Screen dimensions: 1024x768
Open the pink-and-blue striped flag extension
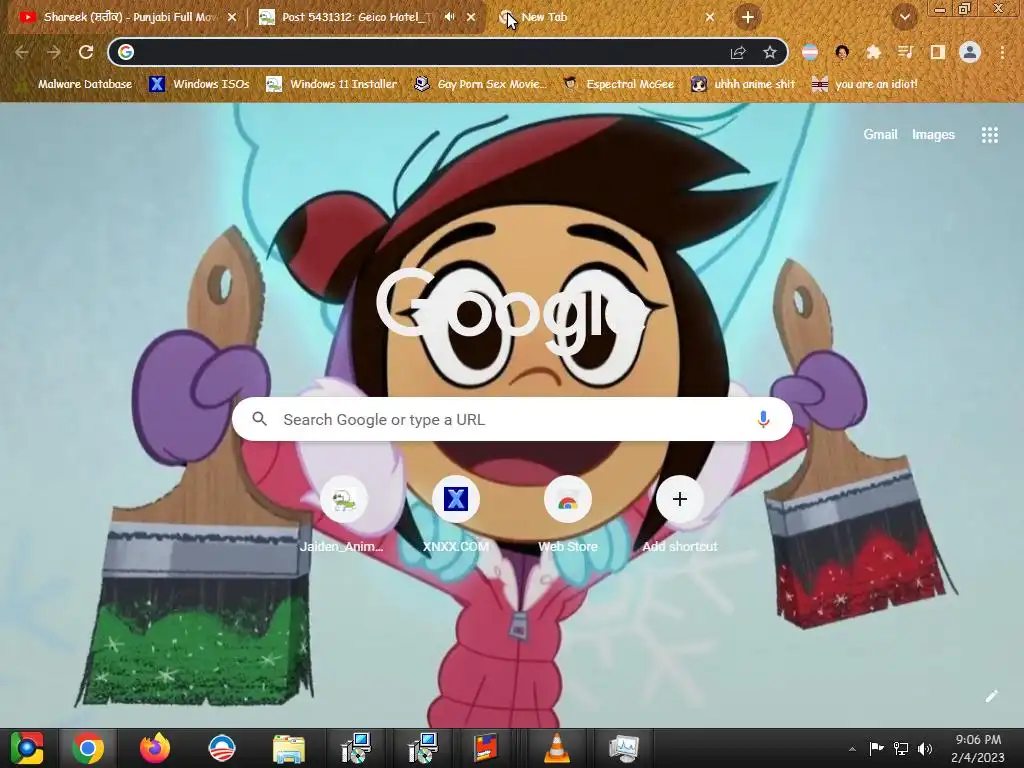coord(810,52)
